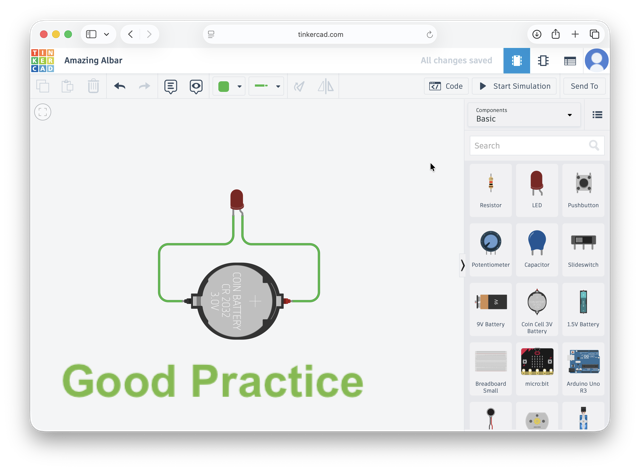Viewport: 640px width, 471px height.
Task: Select Coin Cell 3V Battery component
Action: (537, 309)
